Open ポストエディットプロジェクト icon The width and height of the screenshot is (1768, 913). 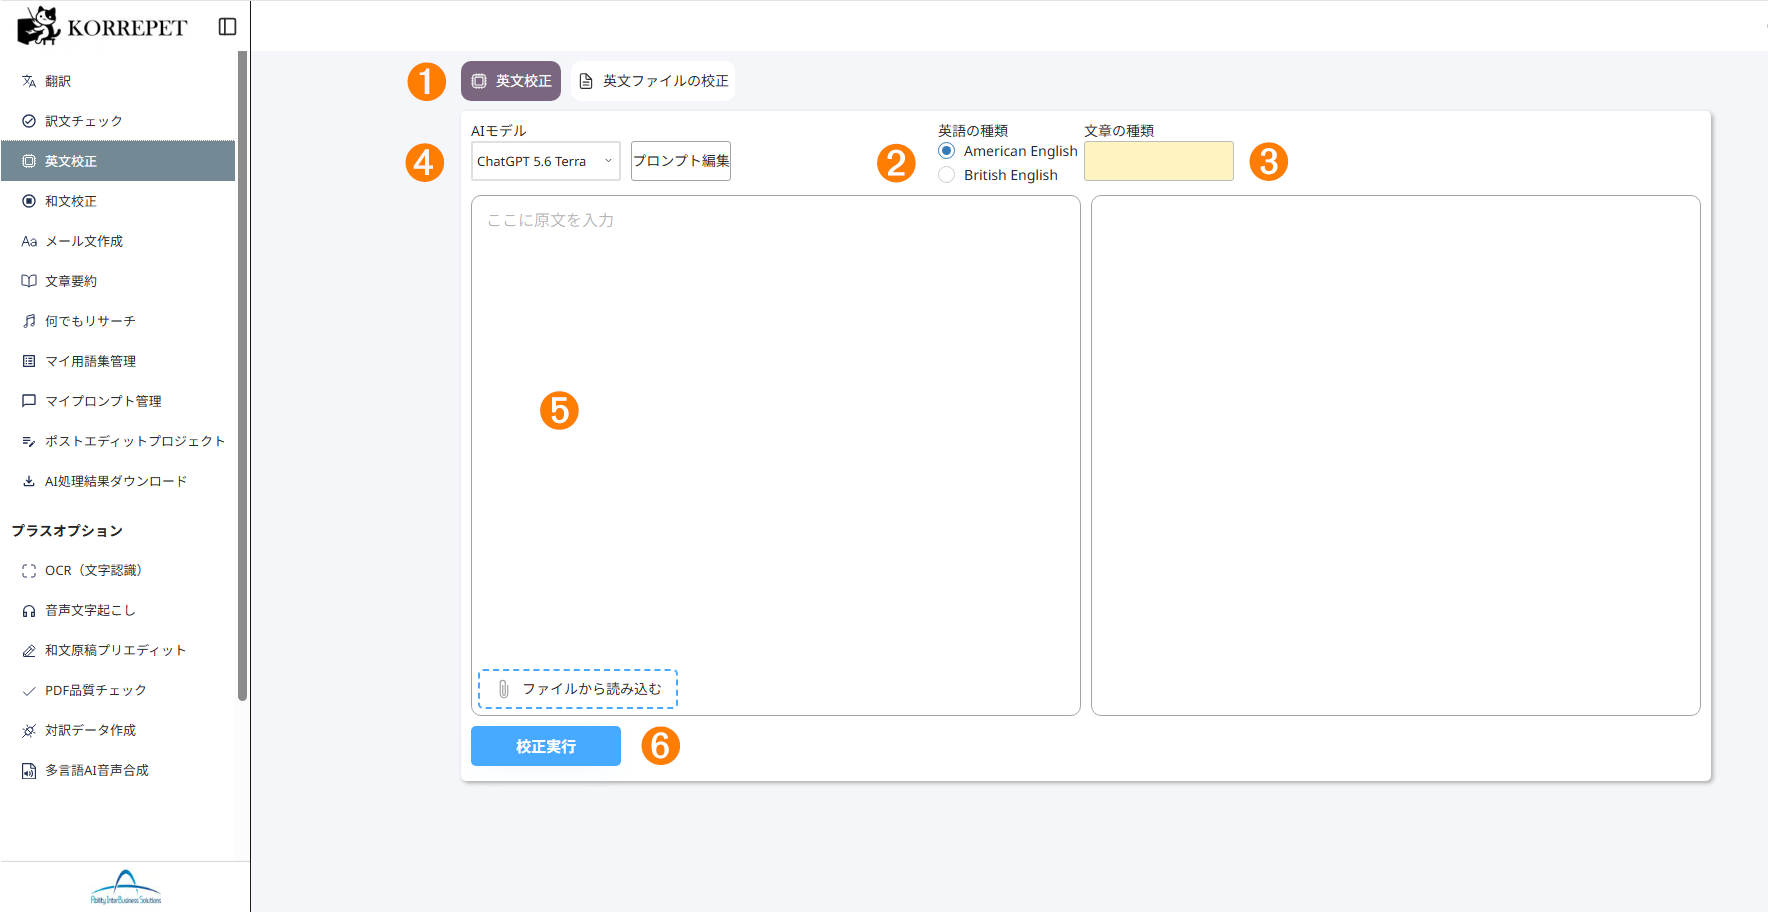[x=29, y=441]
